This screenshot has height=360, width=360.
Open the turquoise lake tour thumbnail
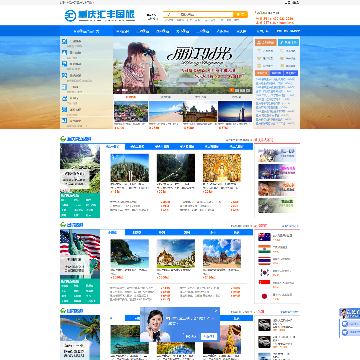tap(130, 339)
